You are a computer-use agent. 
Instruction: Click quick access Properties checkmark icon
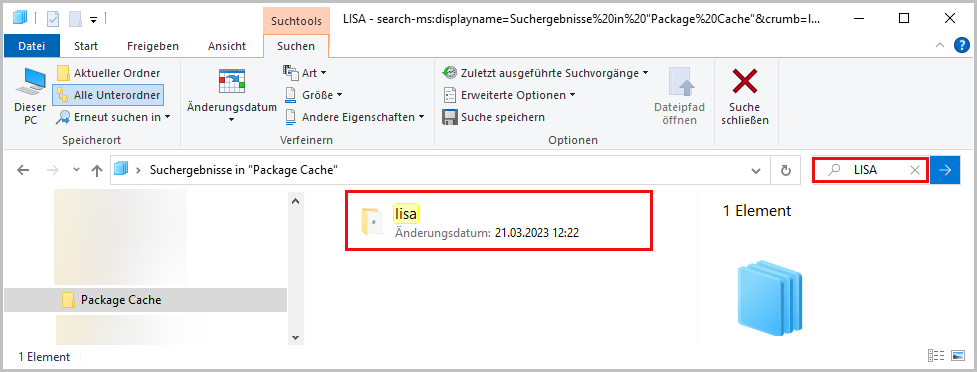pos(53,19)
